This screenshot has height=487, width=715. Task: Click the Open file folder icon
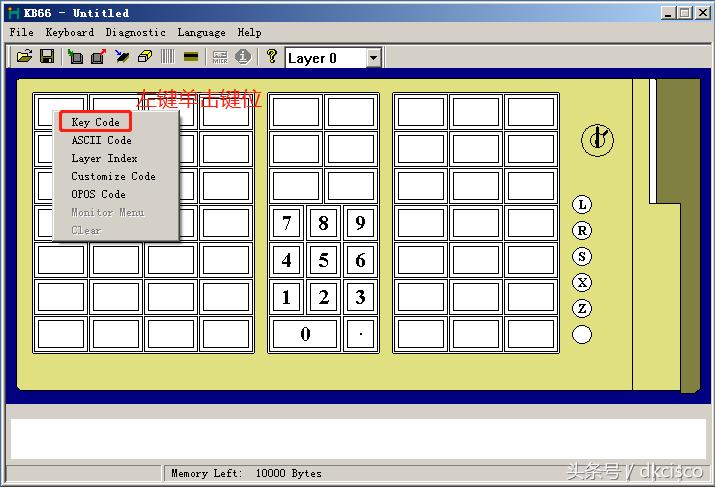pos(25,58)
